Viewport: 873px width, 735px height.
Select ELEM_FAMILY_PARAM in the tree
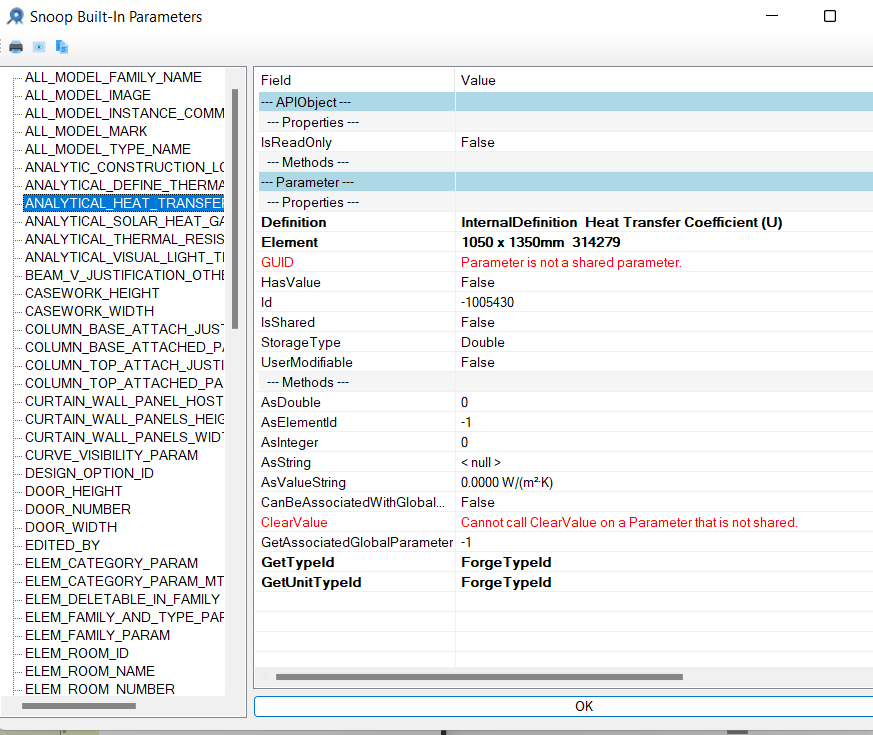97,635
